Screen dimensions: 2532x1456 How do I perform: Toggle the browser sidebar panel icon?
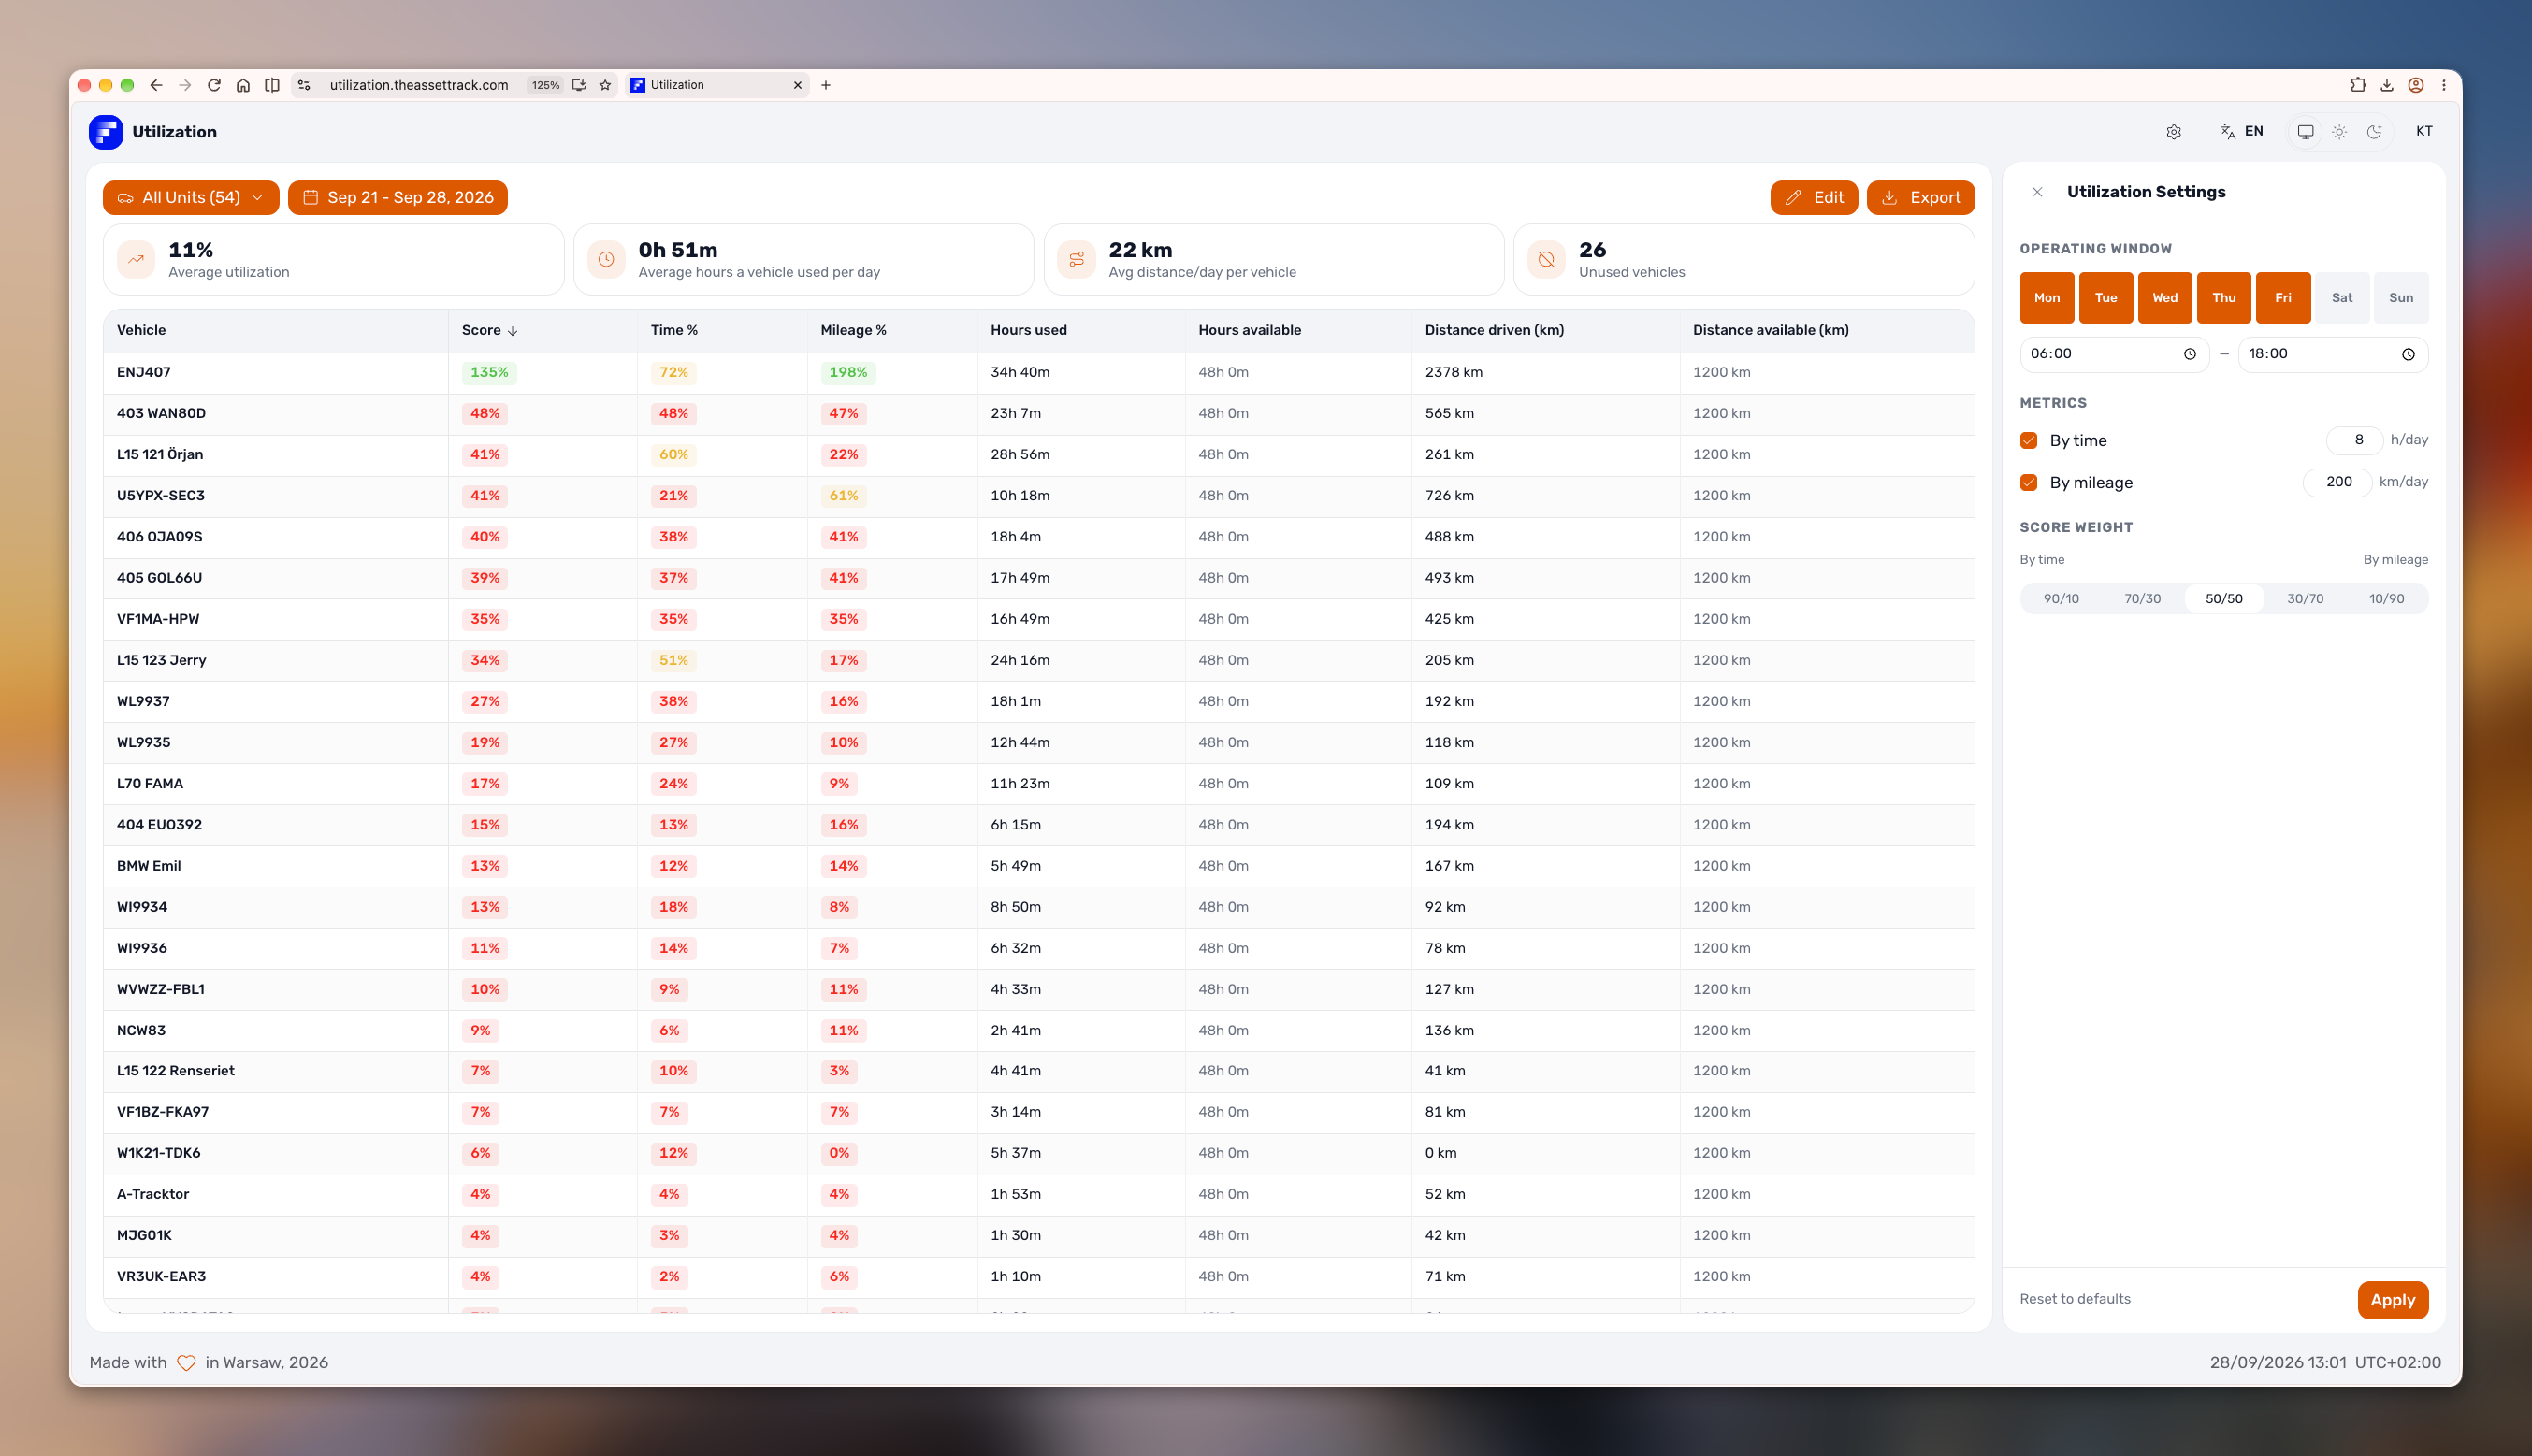[272, 85]
